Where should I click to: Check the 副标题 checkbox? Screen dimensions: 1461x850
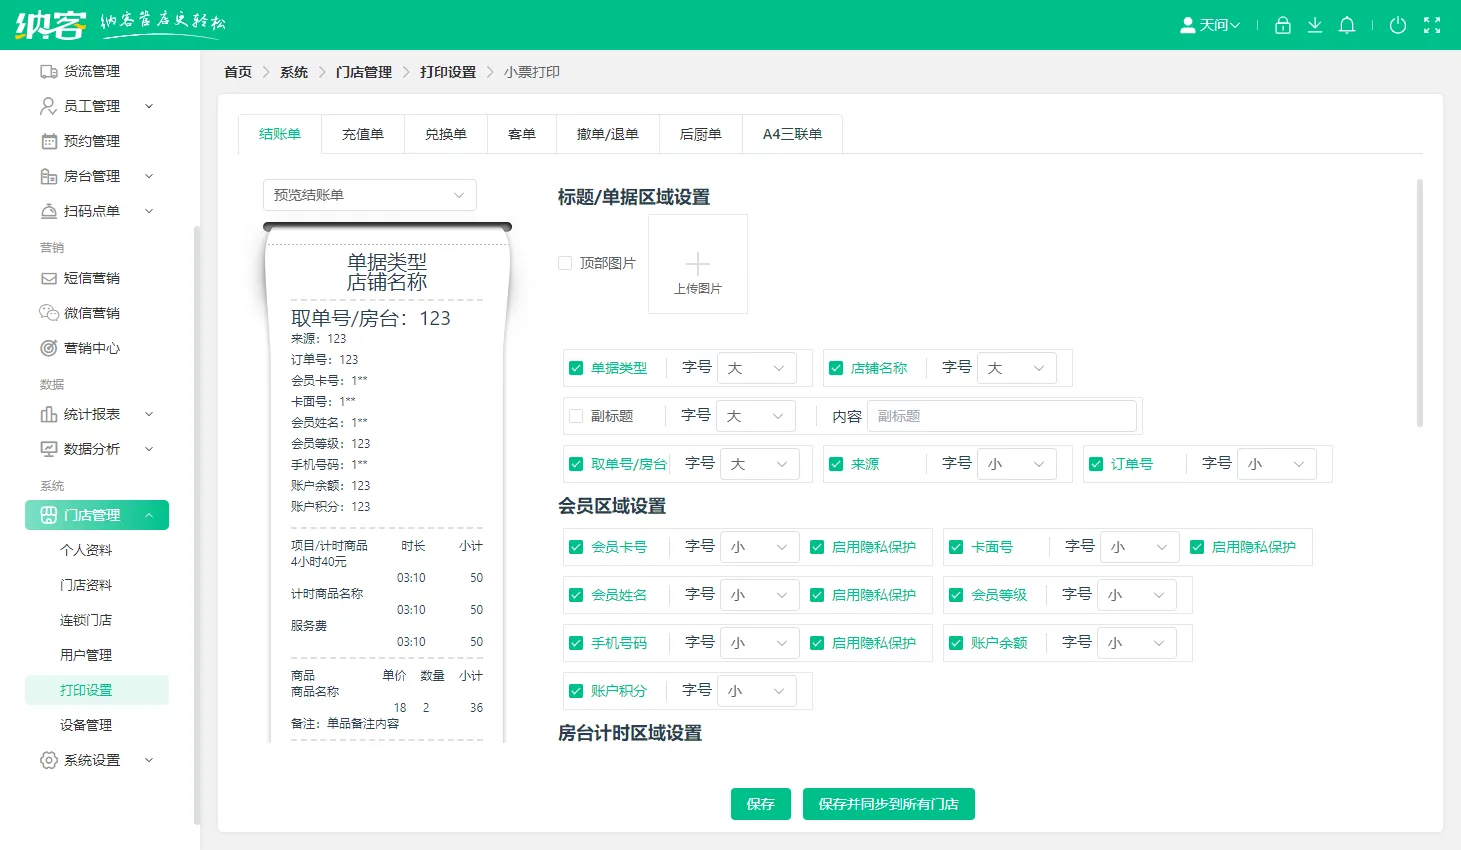click(575, 416)
